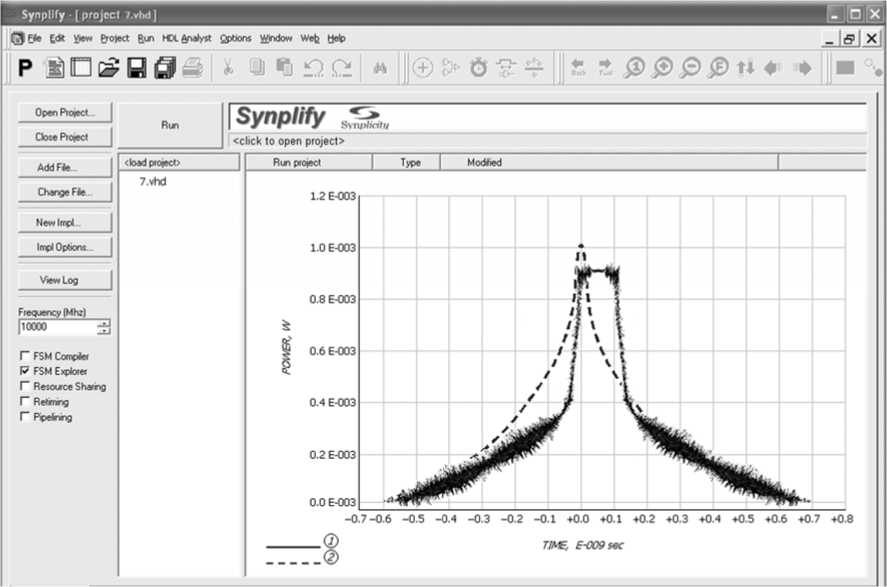Click the stopwatch timing icon

tap(479, 68)
